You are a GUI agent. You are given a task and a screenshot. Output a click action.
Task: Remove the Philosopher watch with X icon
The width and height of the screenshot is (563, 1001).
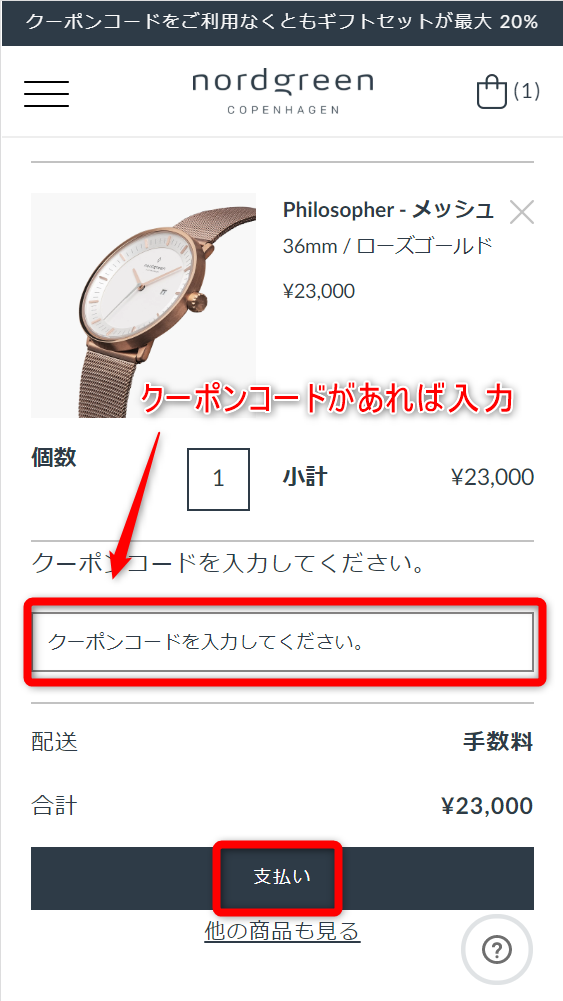[x=522, y=212]
